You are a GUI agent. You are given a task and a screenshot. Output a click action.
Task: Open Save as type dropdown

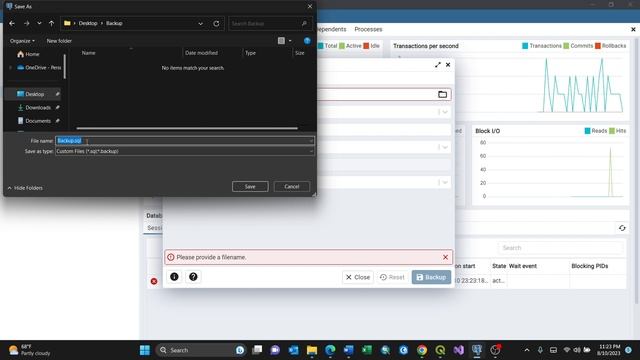pyautogui.click(x=184, y=151)
